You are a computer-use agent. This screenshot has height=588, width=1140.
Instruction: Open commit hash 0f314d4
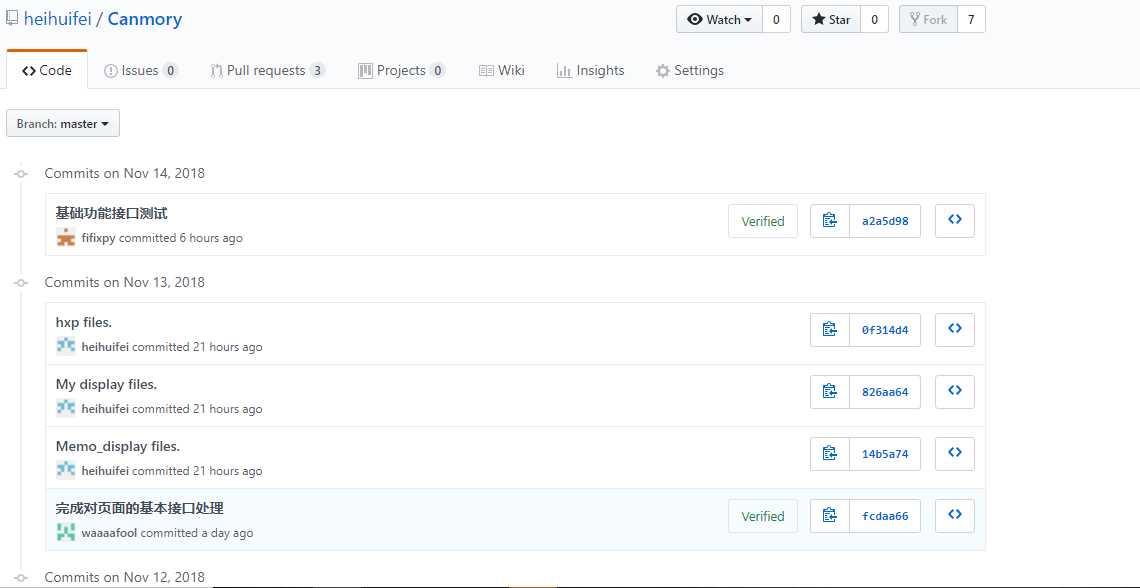885,330
